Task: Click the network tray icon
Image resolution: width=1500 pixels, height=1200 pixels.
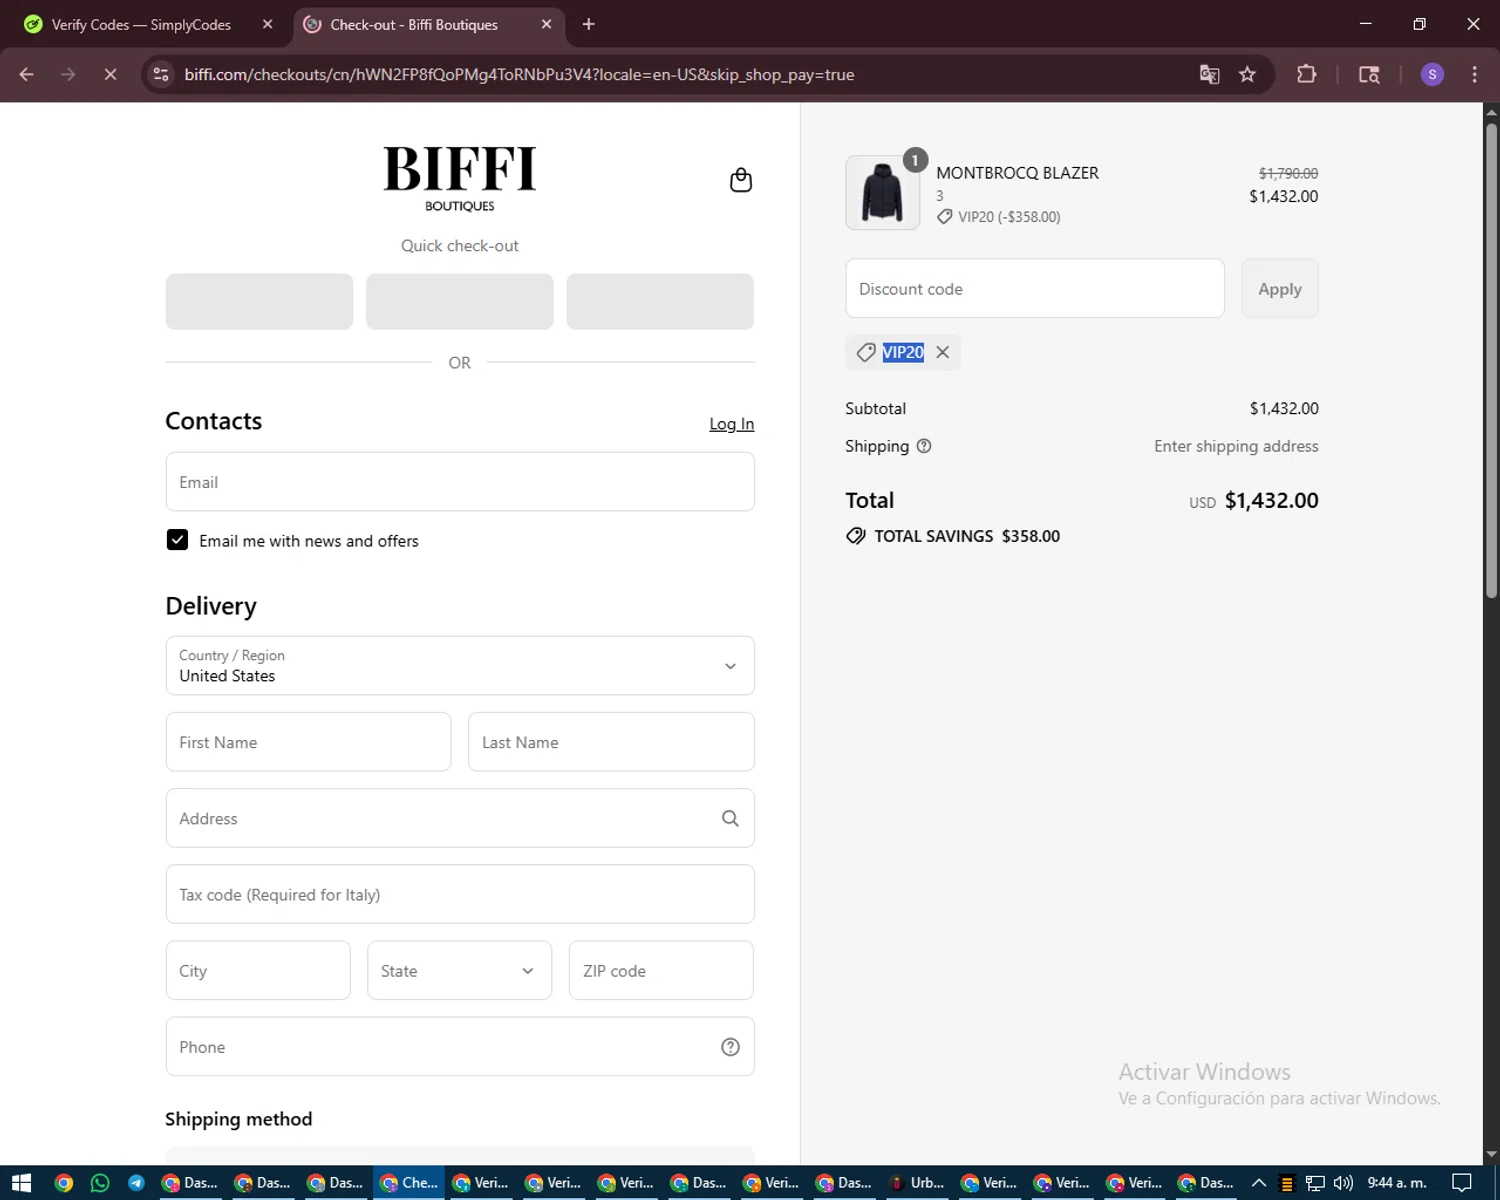Action: point(1315,1183)
